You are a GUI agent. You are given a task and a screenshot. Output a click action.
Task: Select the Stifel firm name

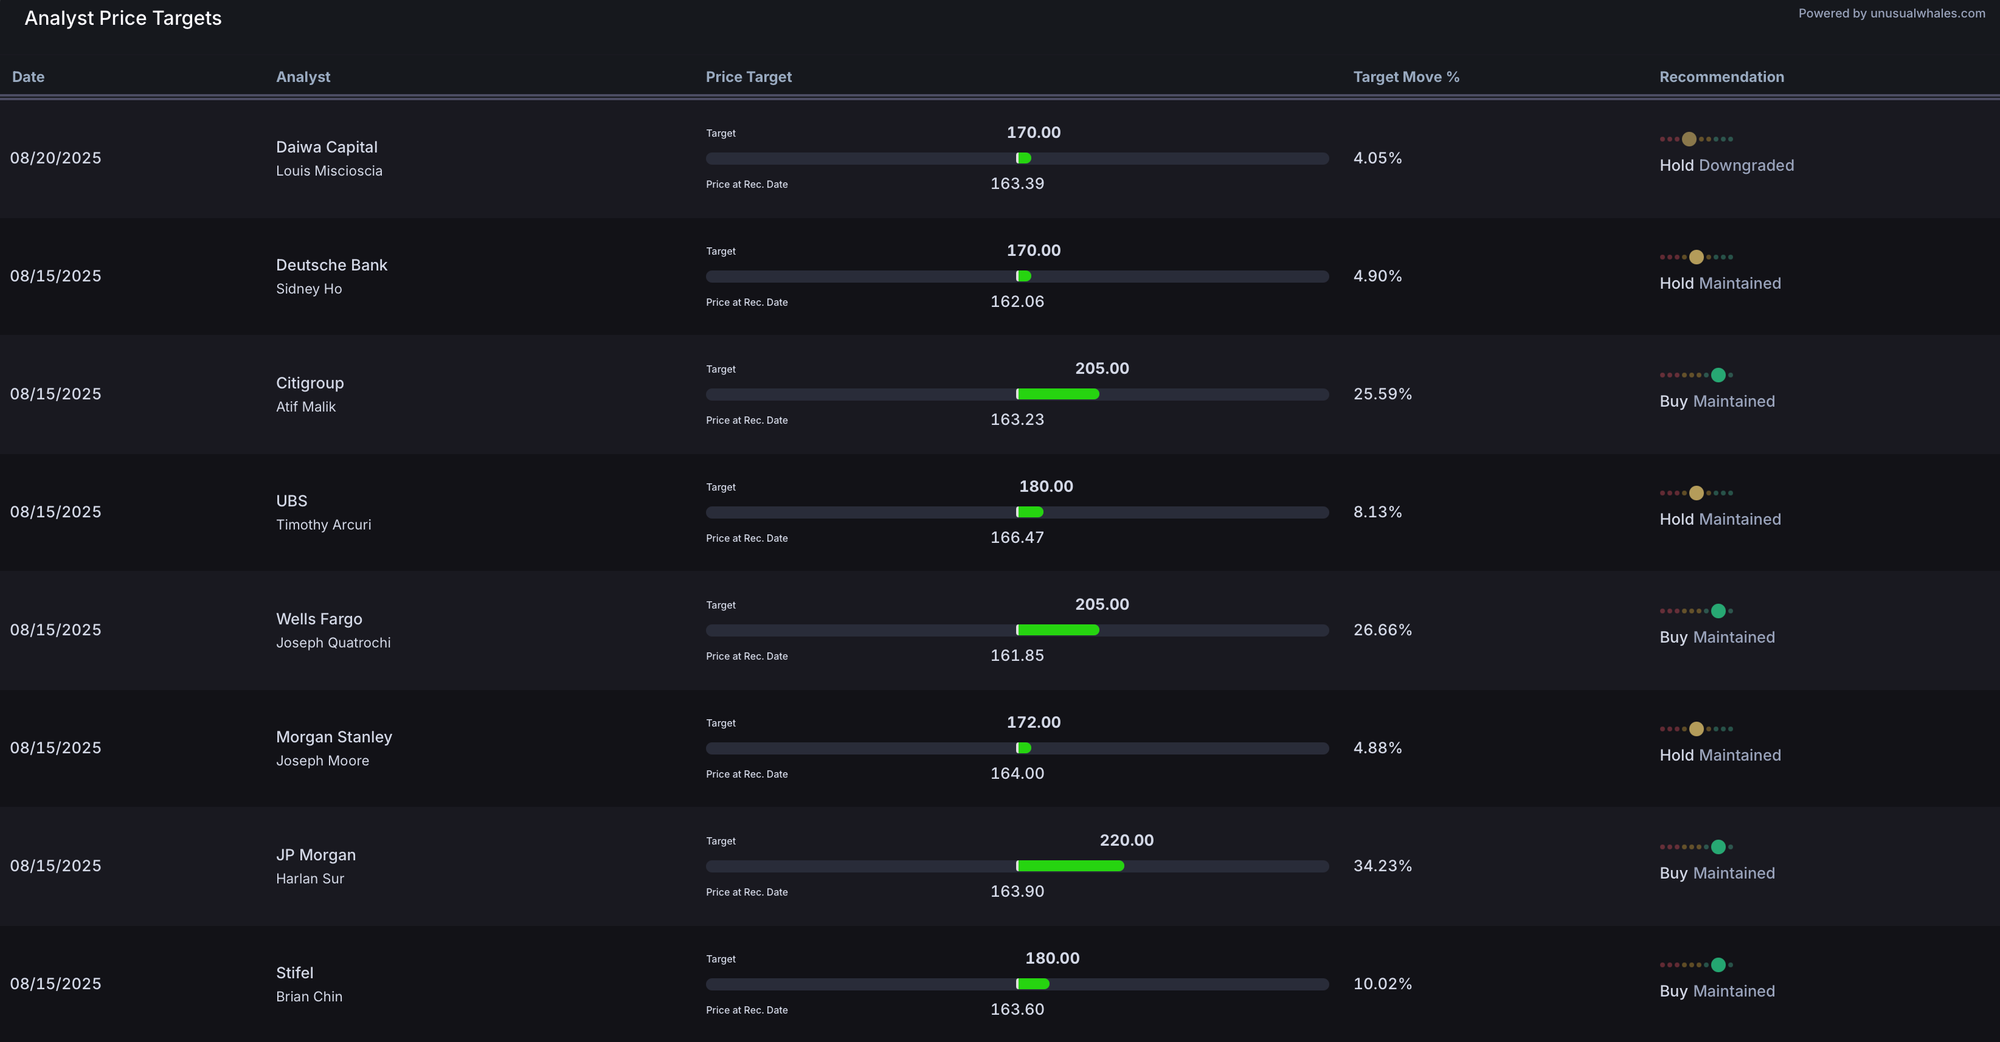point(295,973)
